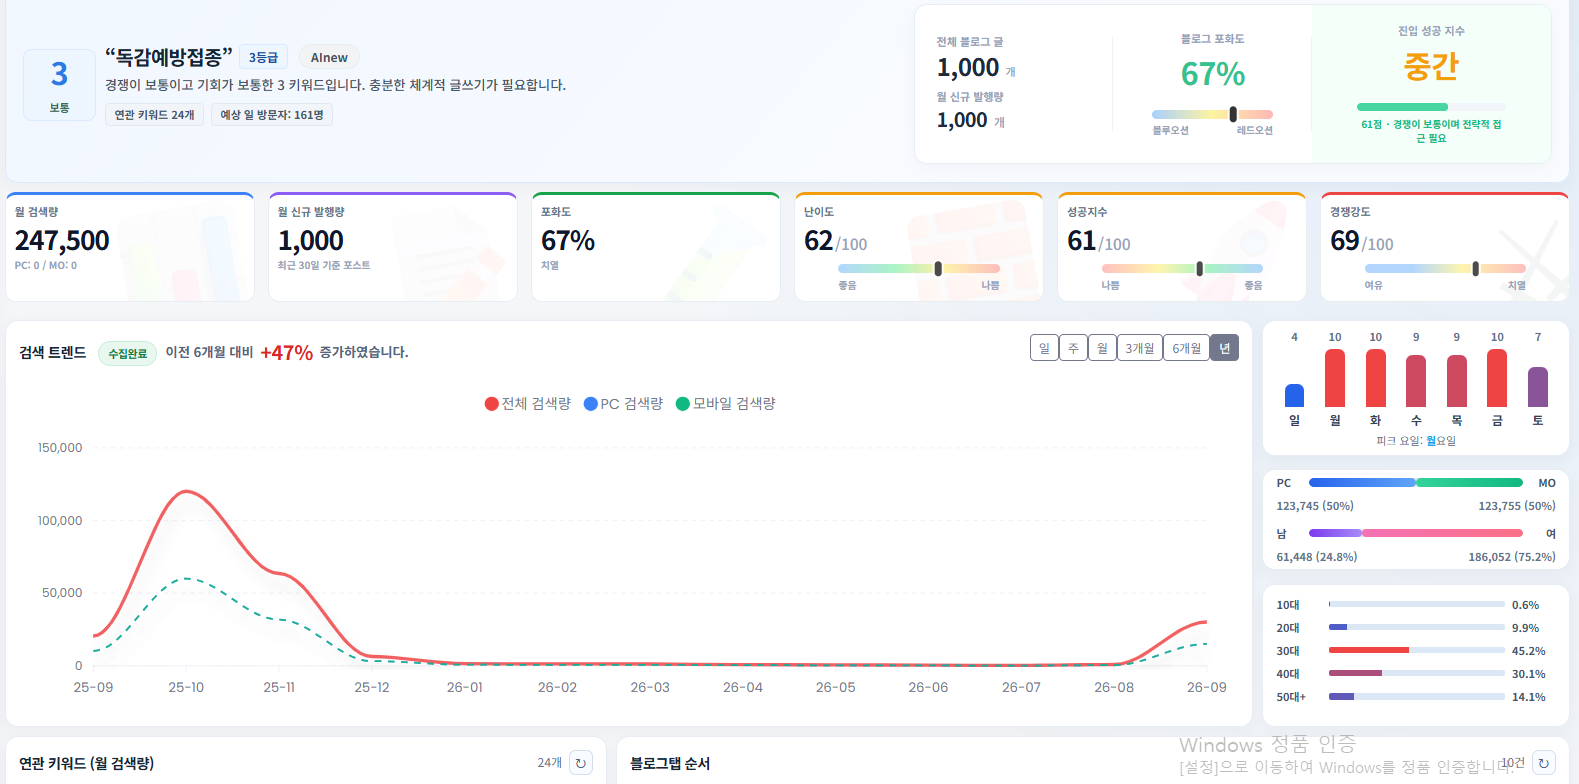Click the Monday (월) peak bar
Image resolution: width=1579 pixels, height=784 pixels.
(1335, 377)
